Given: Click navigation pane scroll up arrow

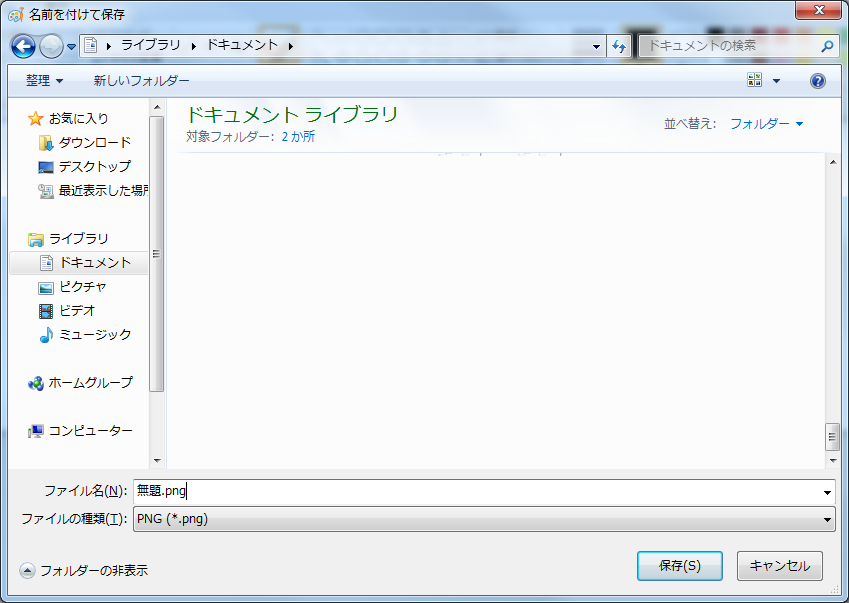Looking at the screenshot, I should click(x=157, y=107).
